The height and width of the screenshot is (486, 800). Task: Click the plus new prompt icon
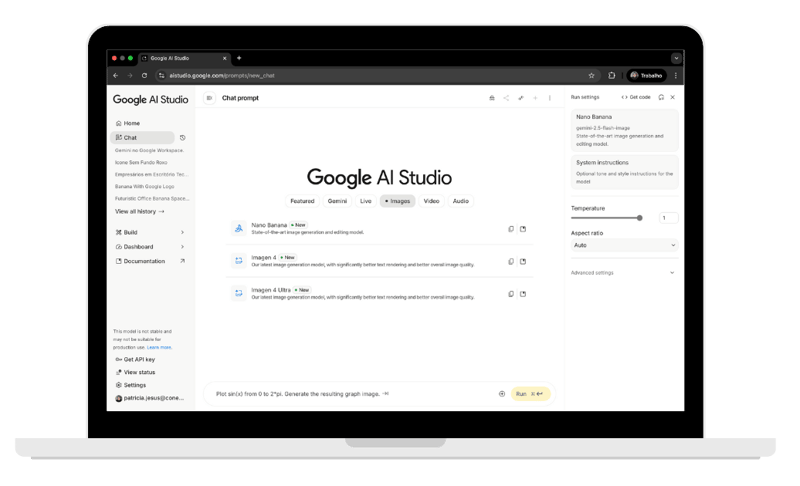535,98
